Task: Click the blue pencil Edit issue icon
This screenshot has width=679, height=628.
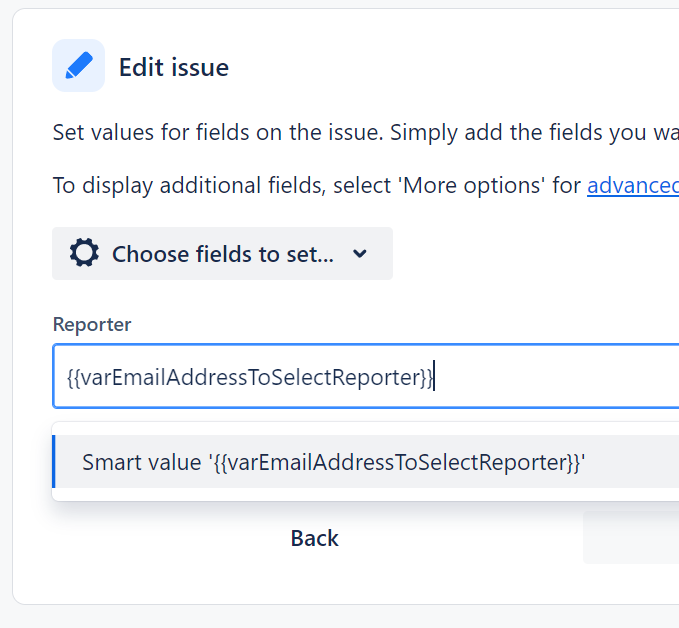Action: point(78,66)
